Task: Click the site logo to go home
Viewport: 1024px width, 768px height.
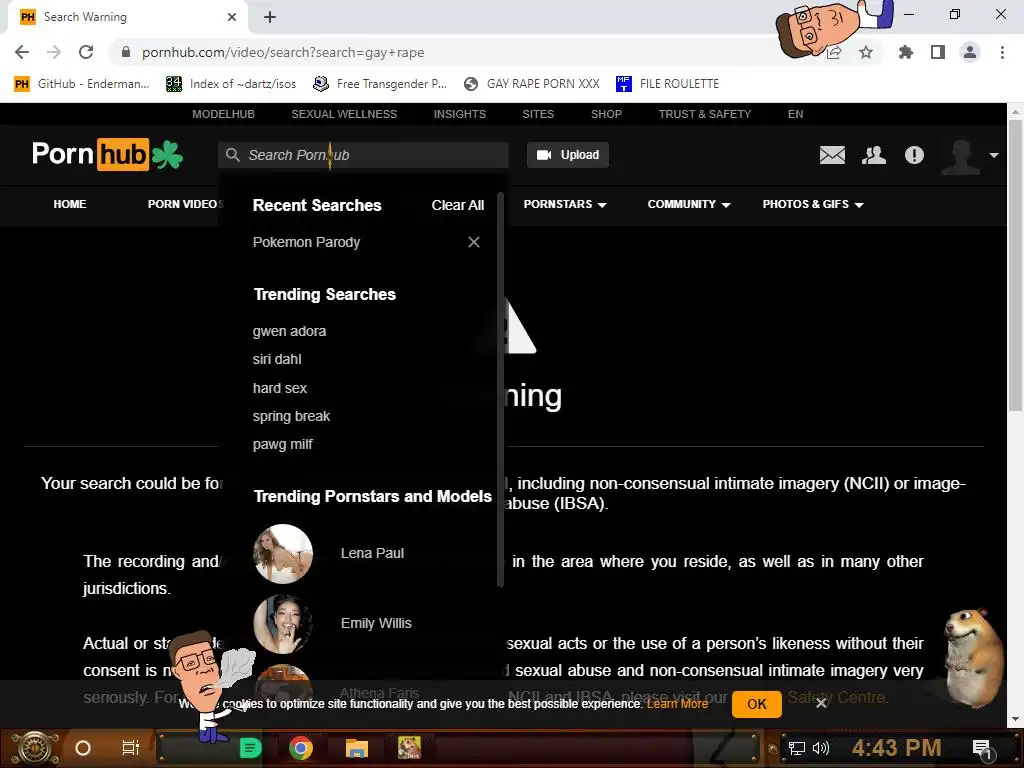Action: pyautogui.click(x=107, y=154)
